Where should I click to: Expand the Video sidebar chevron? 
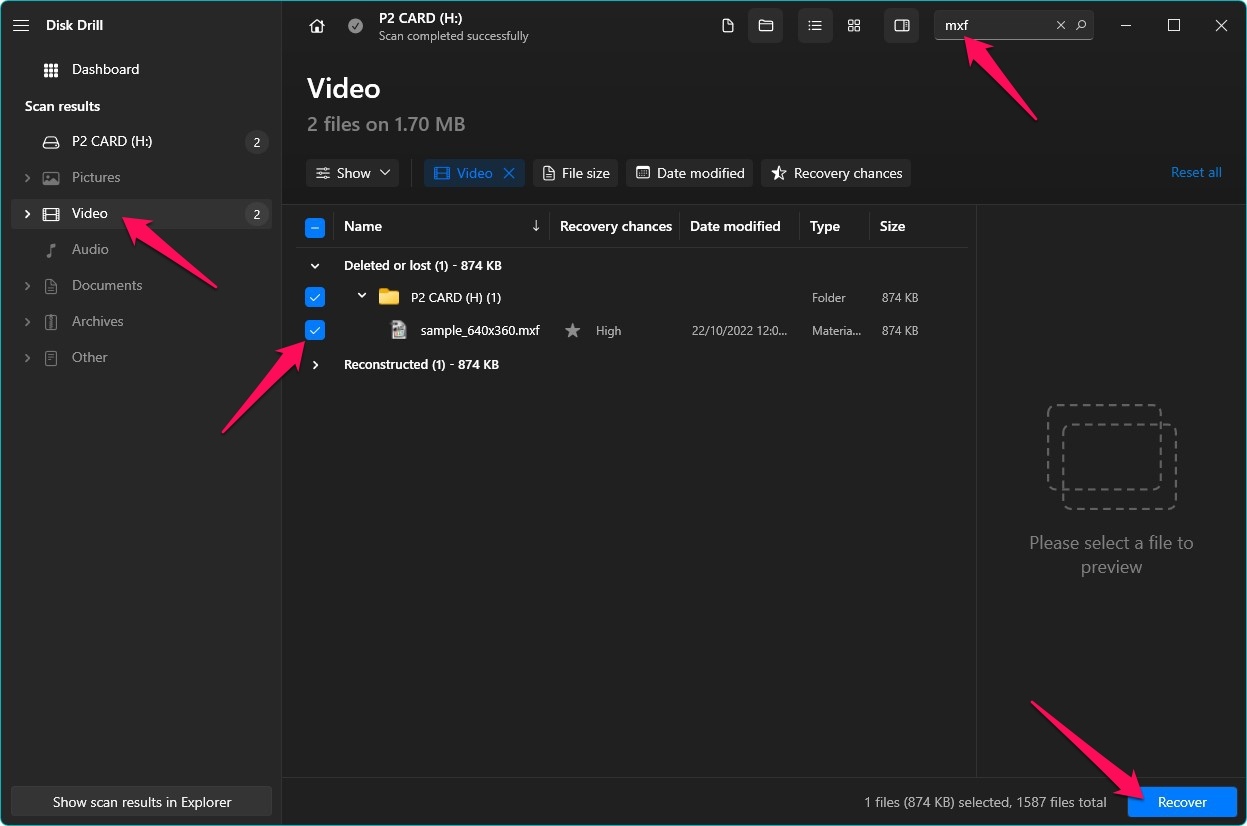27,214
